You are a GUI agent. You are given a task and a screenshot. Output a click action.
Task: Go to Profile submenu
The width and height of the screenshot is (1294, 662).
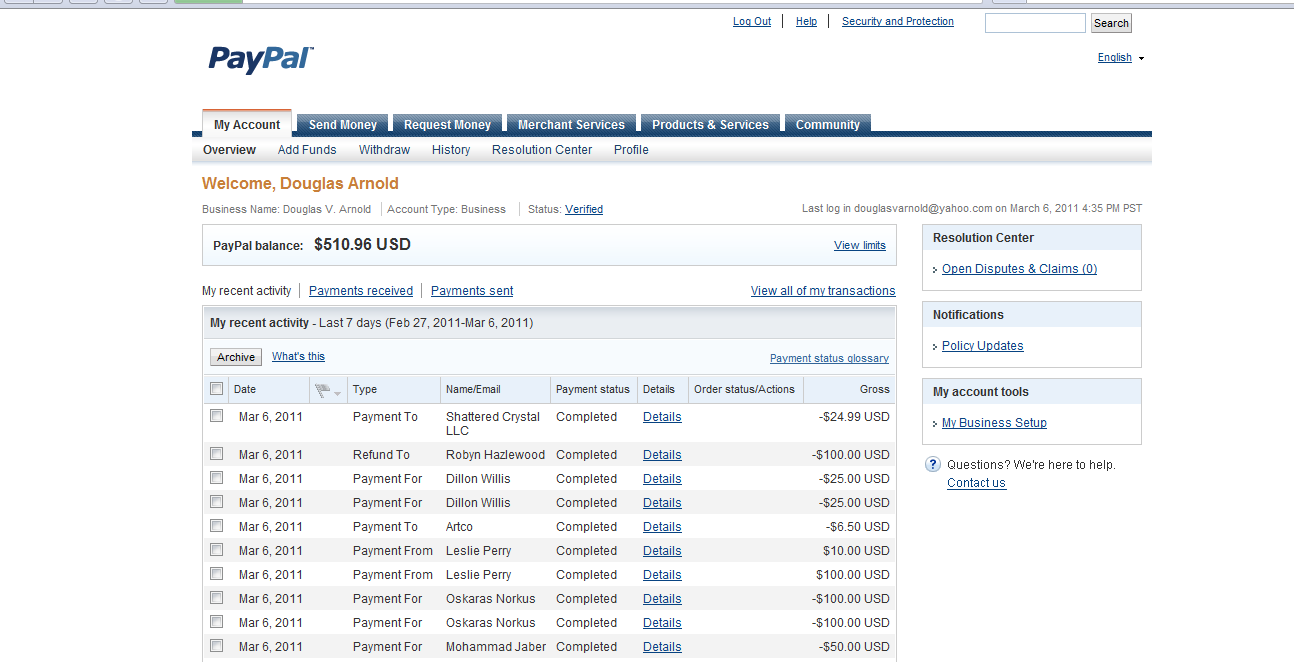point(631,150)
